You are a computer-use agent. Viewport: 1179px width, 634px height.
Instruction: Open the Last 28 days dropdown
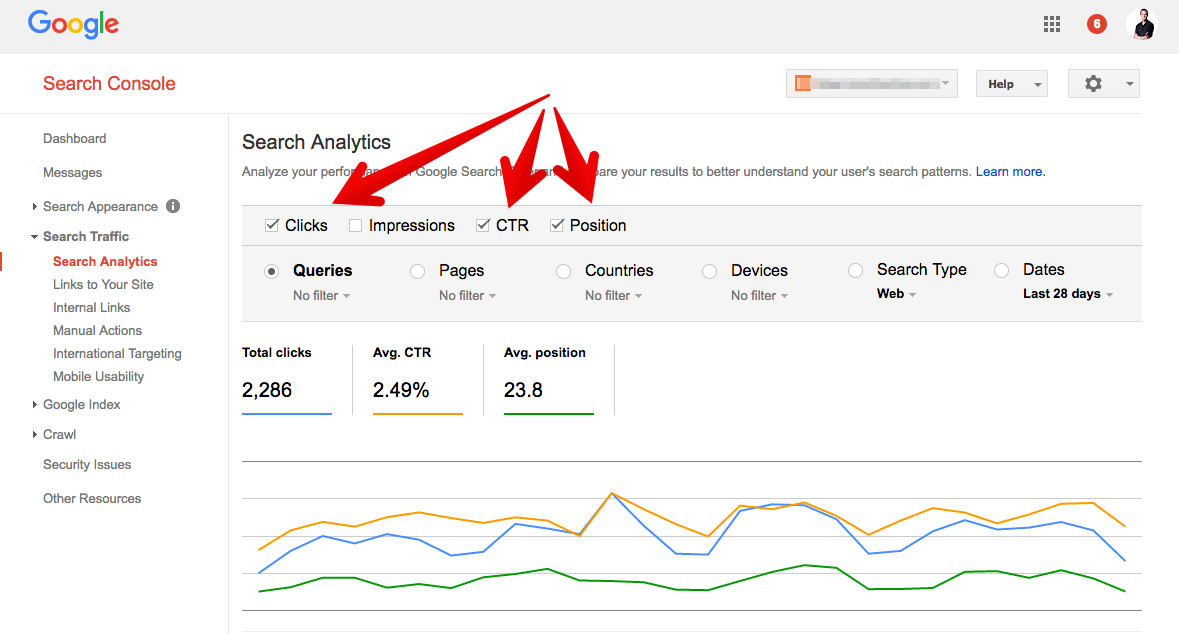[1067, 294]
